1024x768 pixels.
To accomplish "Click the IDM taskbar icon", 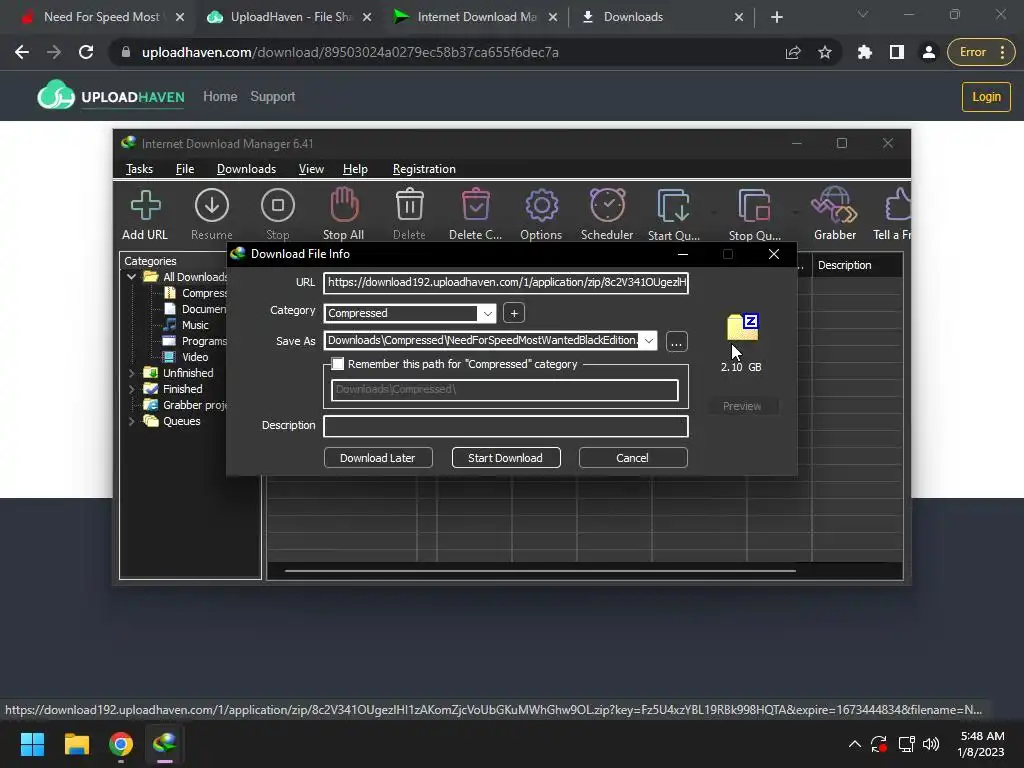I will pos(165,744).
